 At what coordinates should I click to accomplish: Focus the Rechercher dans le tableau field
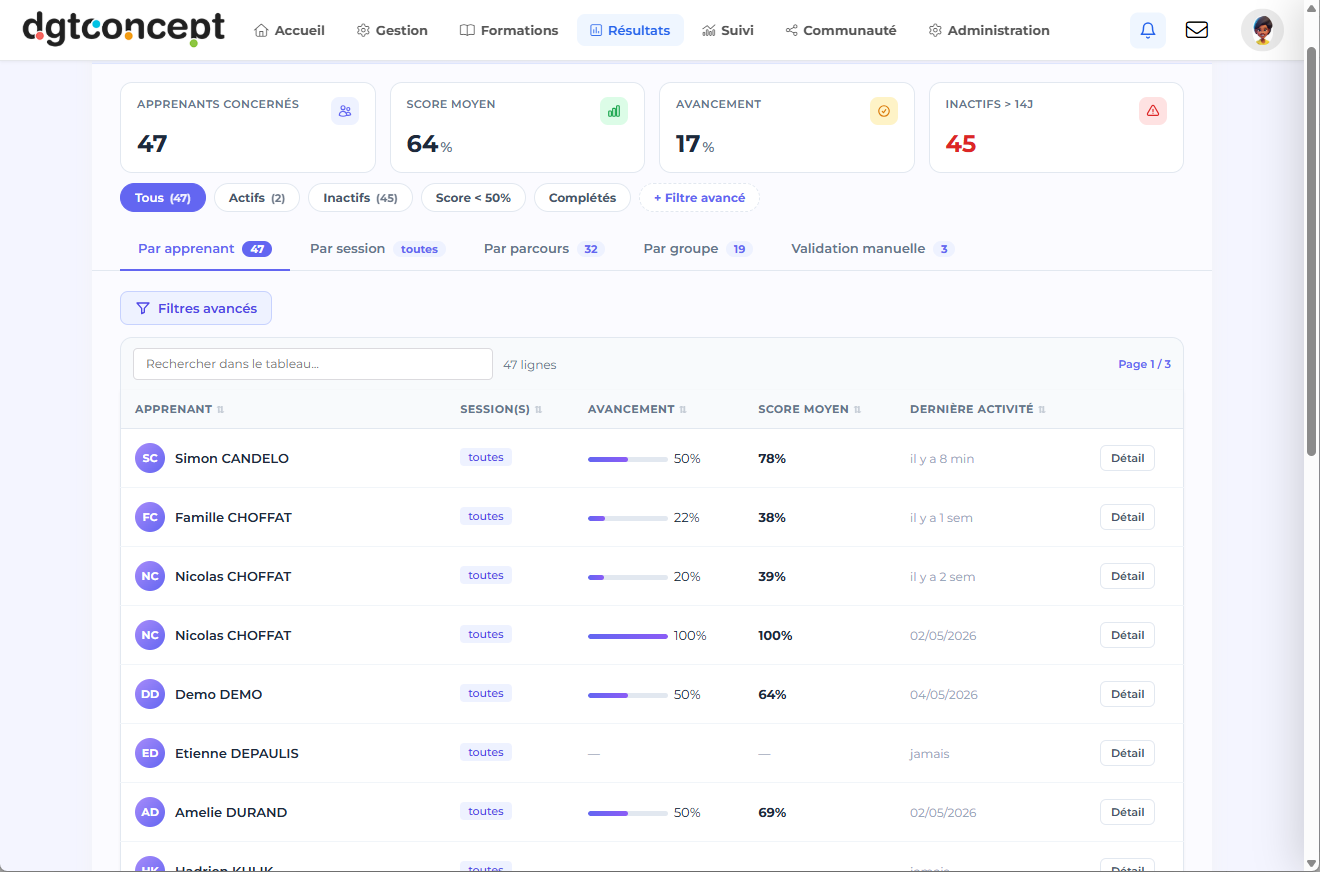click(x=313, y=364)
